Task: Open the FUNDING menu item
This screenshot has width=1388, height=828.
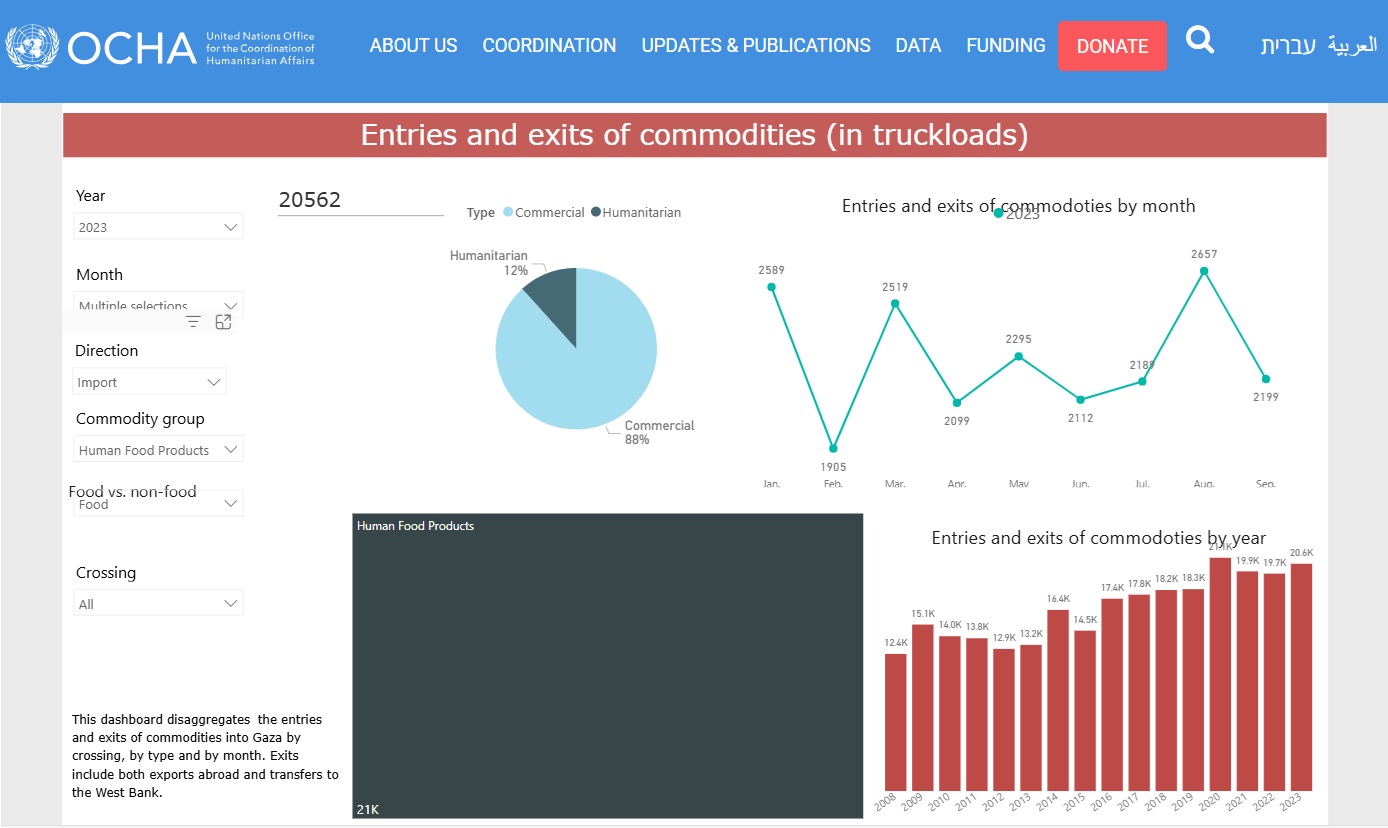Action: 1005,46
